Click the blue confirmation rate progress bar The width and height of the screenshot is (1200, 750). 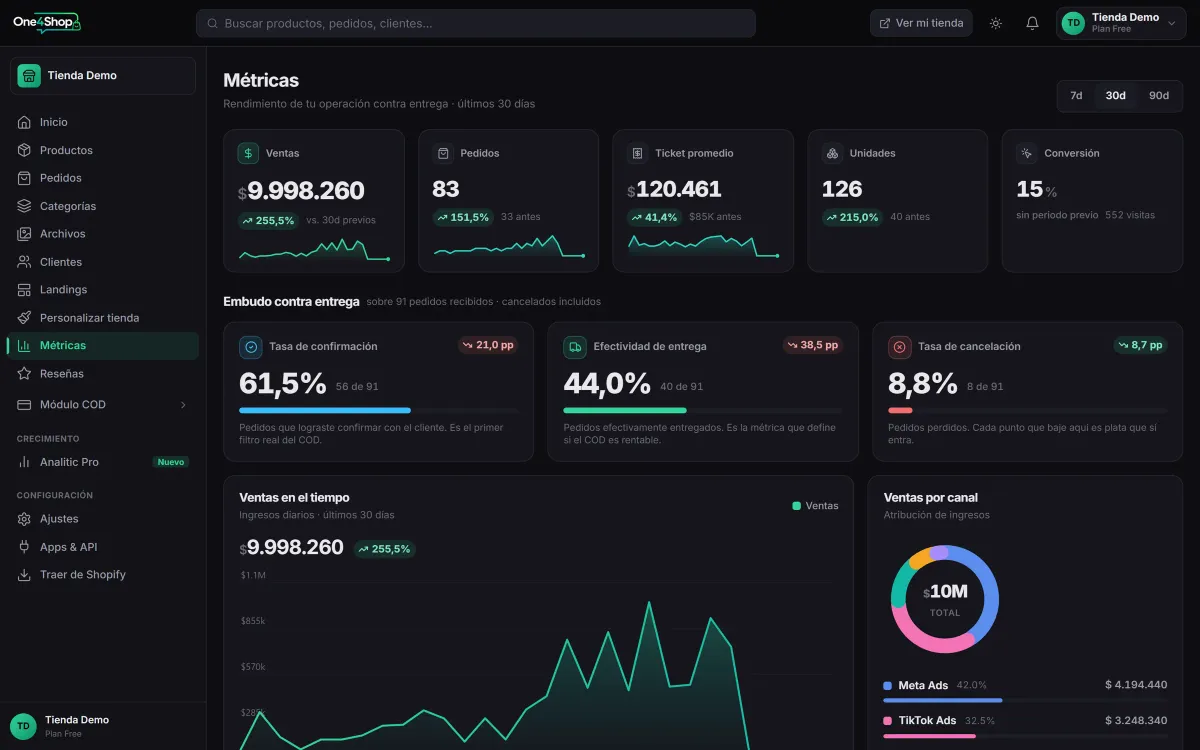point(325,410)
